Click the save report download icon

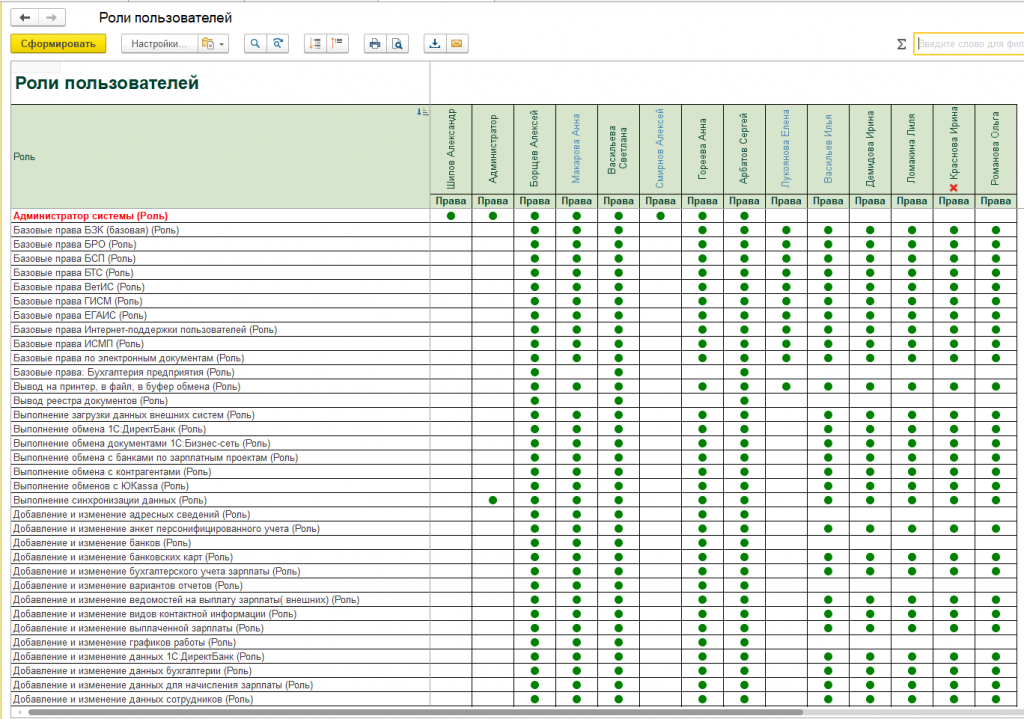coord(434,44)
